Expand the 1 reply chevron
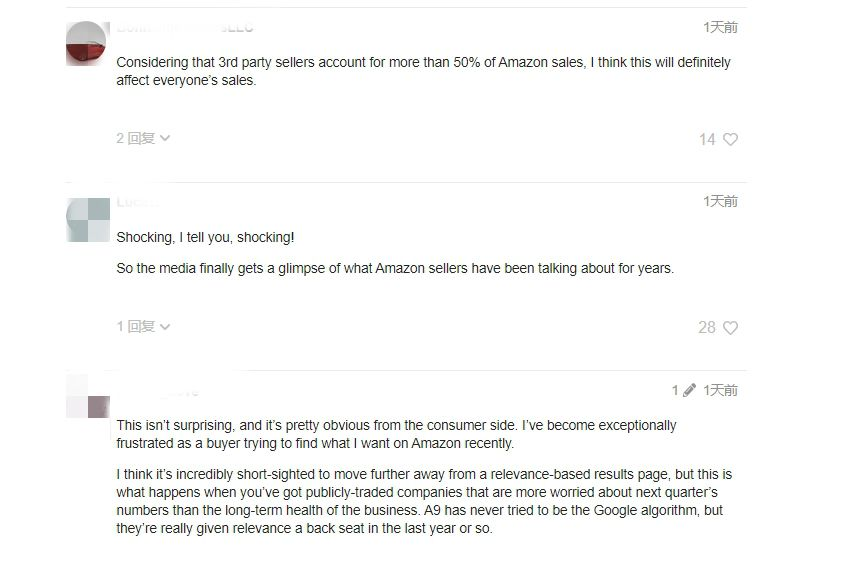This screenshot has width=854, height=564. click(165, 327)
